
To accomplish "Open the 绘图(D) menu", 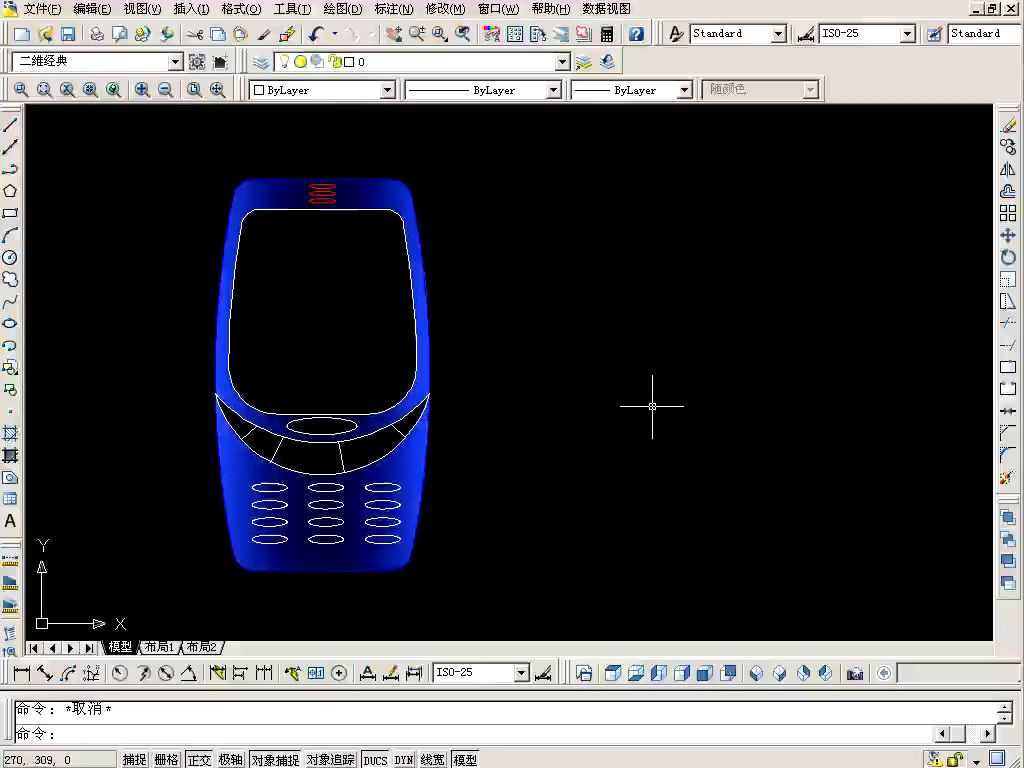I will (x=343, y=9).
